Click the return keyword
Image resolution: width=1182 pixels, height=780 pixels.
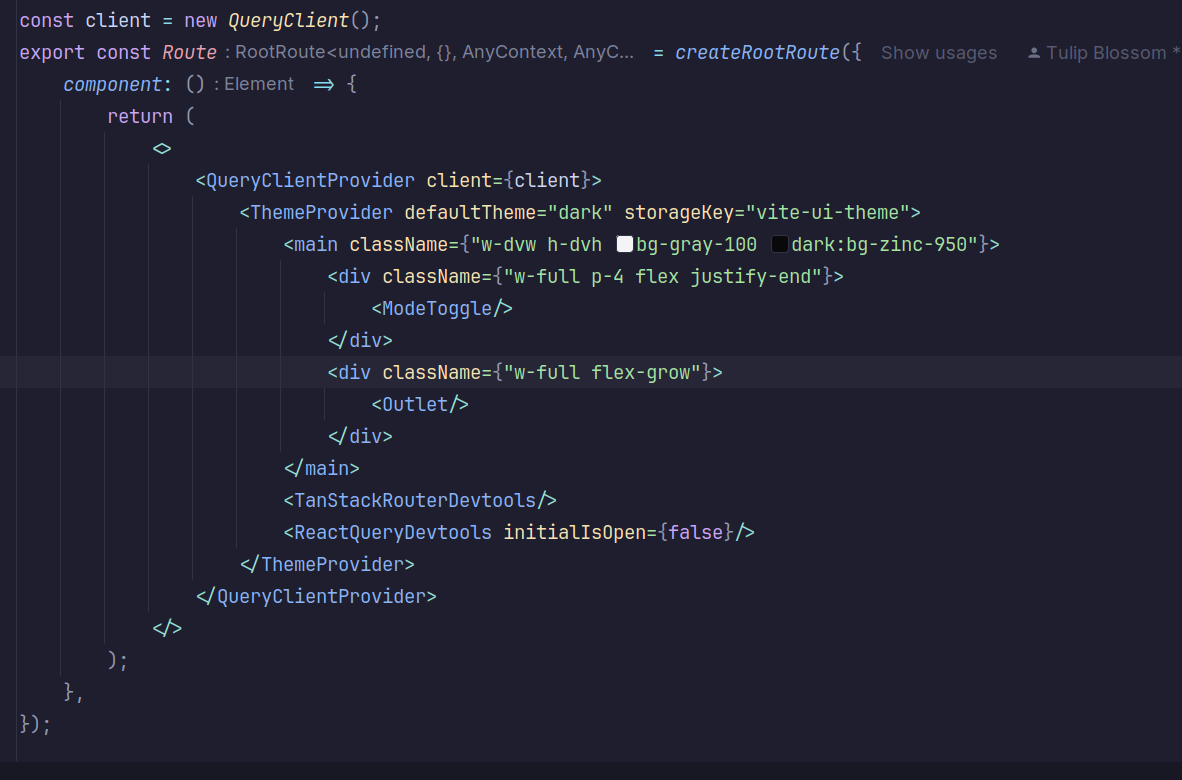[140, 116]
